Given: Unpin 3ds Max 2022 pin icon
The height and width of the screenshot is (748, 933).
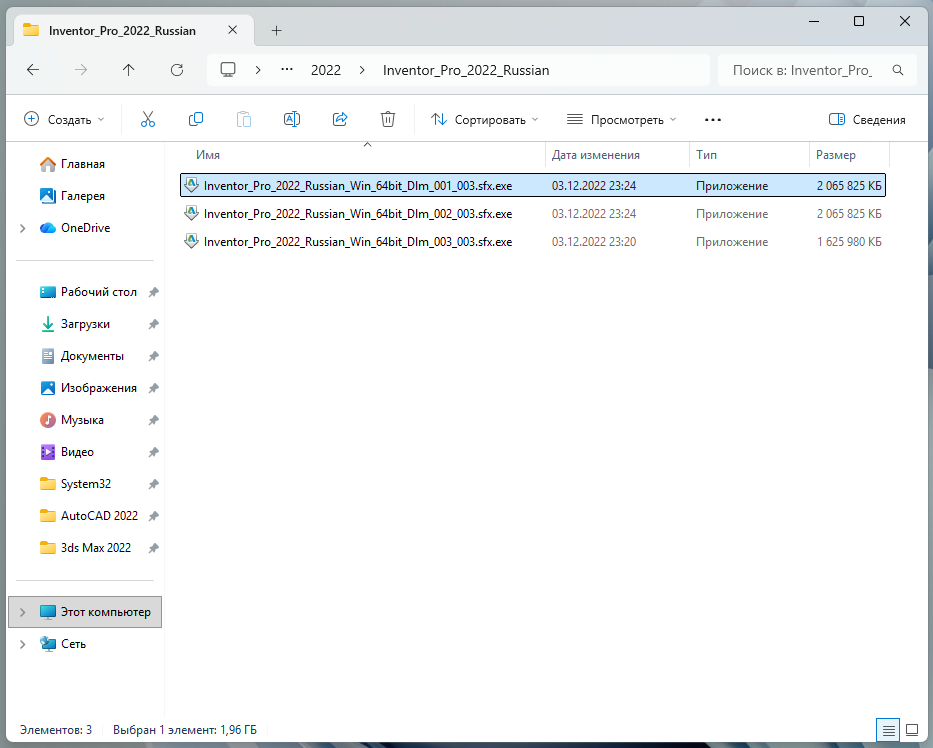Looking at the screenshot, I should tap(154, 548).
